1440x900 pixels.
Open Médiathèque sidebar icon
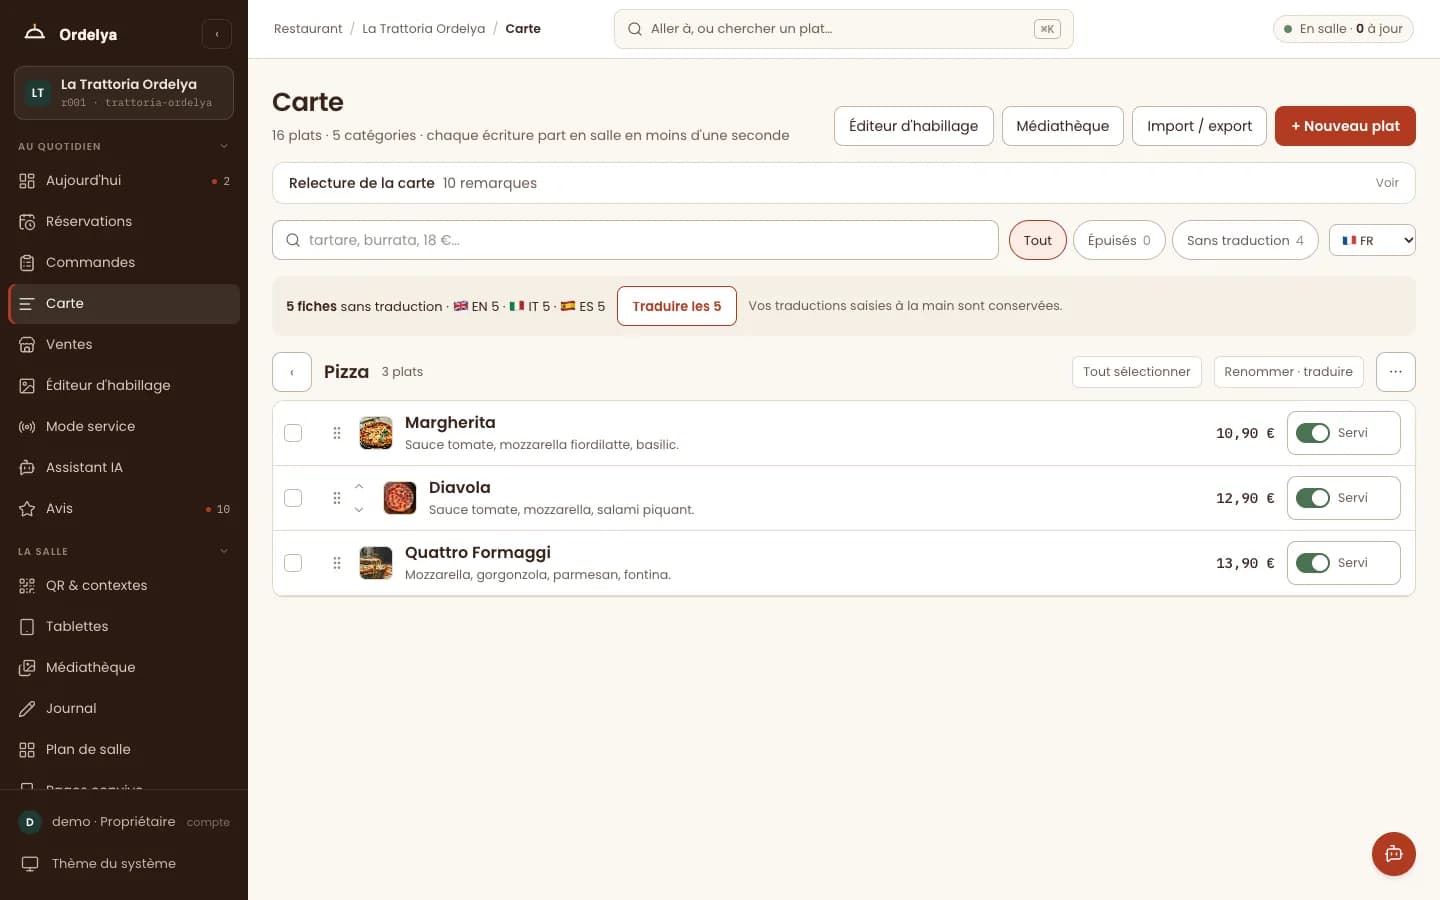point(27,668)
